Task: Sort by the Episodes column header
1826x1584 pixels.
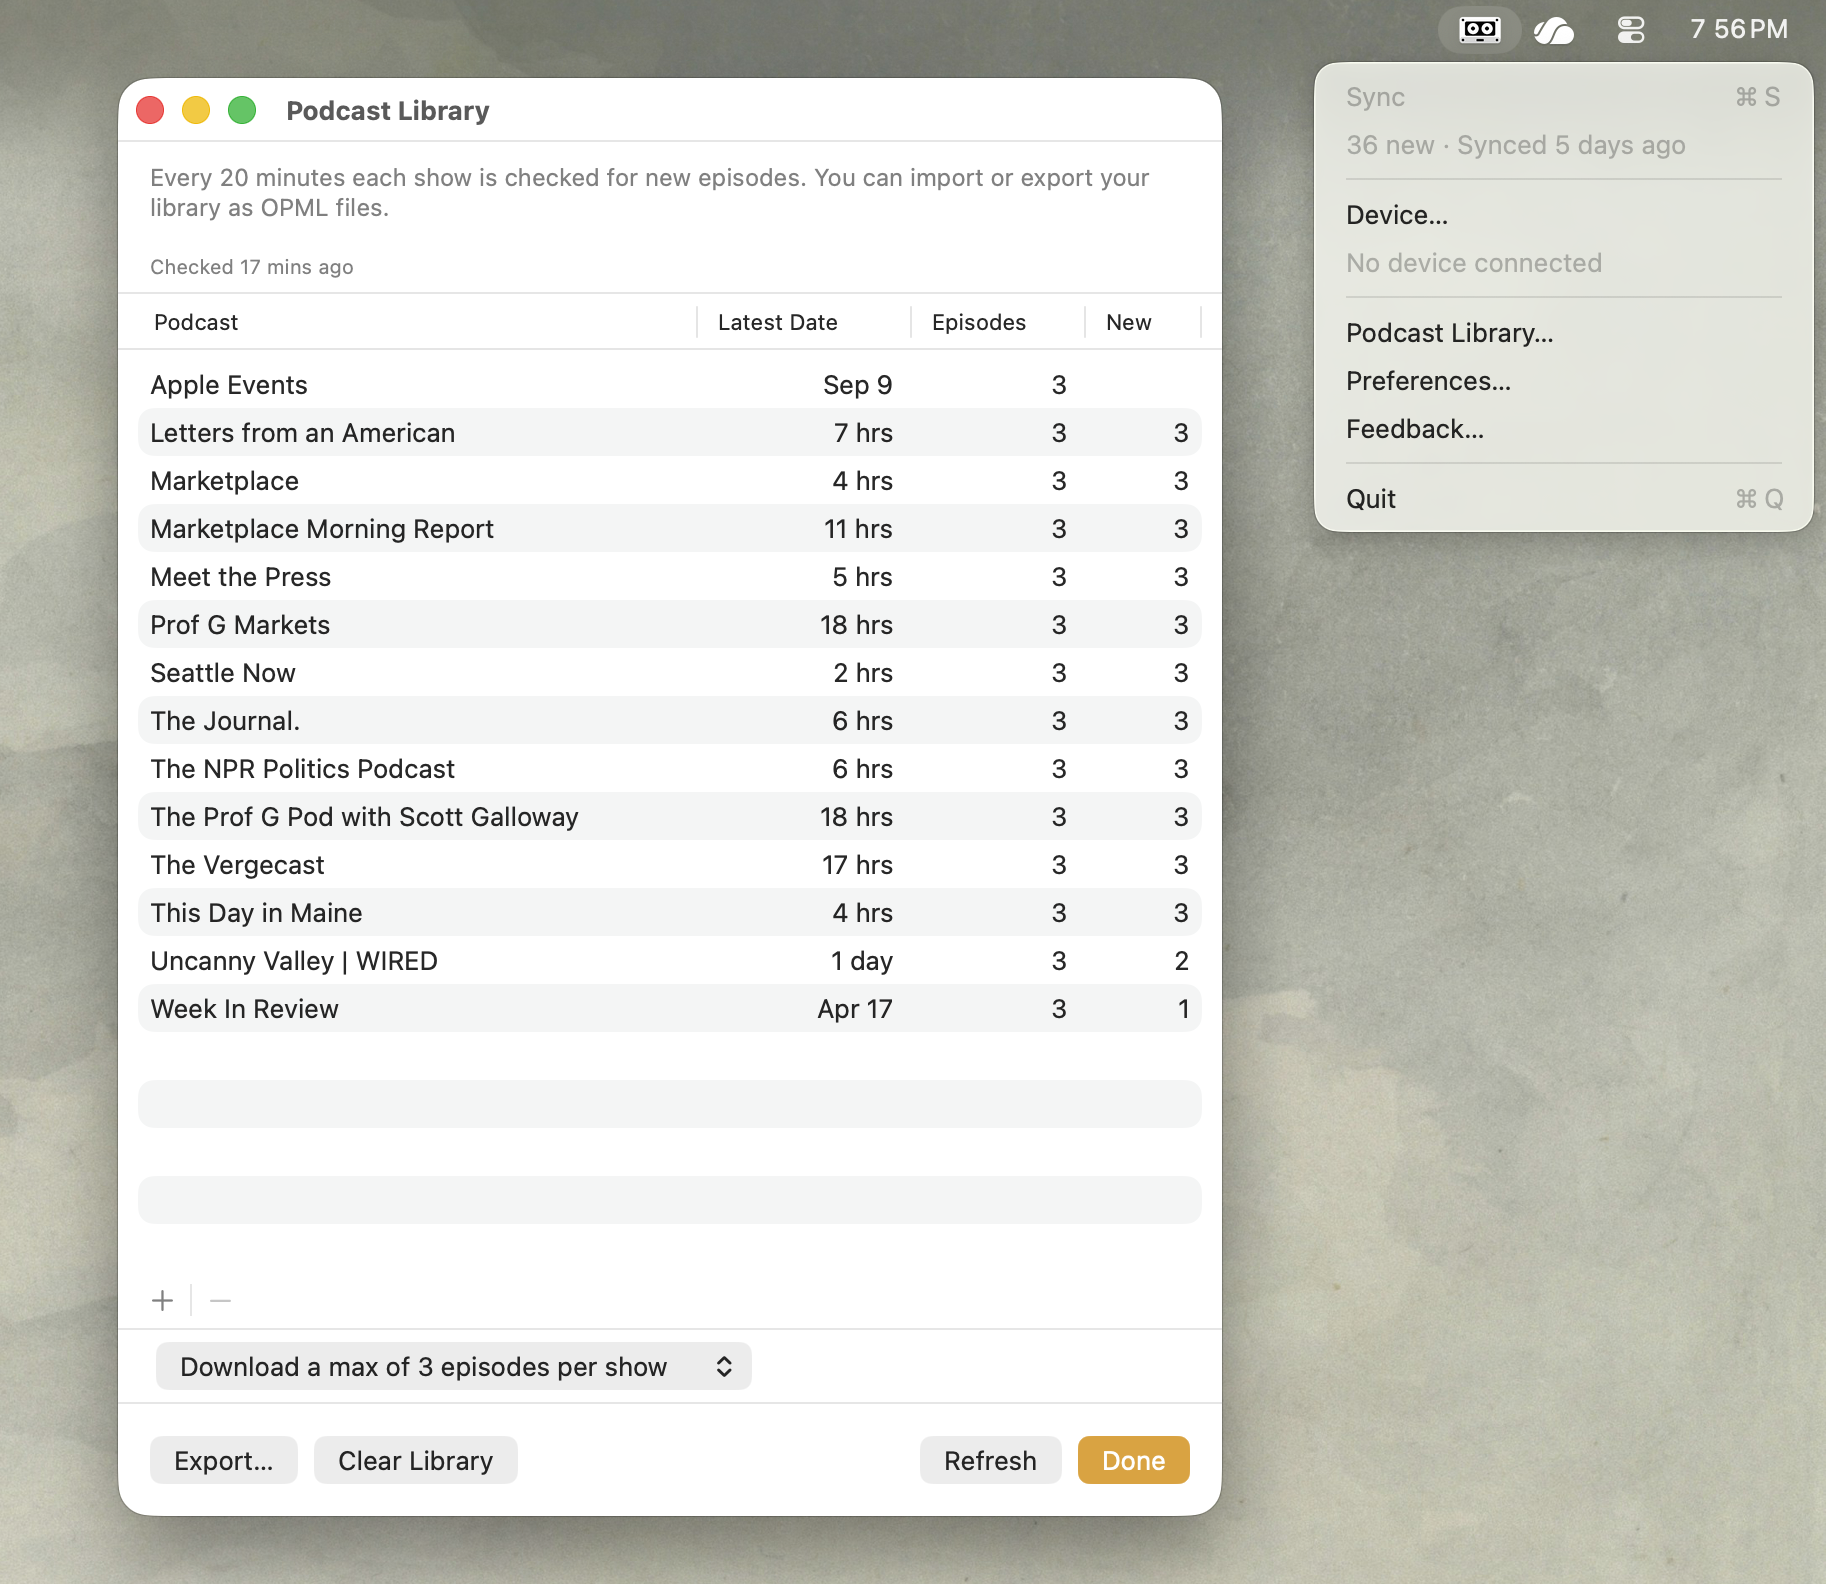Action: pos(979,321)
